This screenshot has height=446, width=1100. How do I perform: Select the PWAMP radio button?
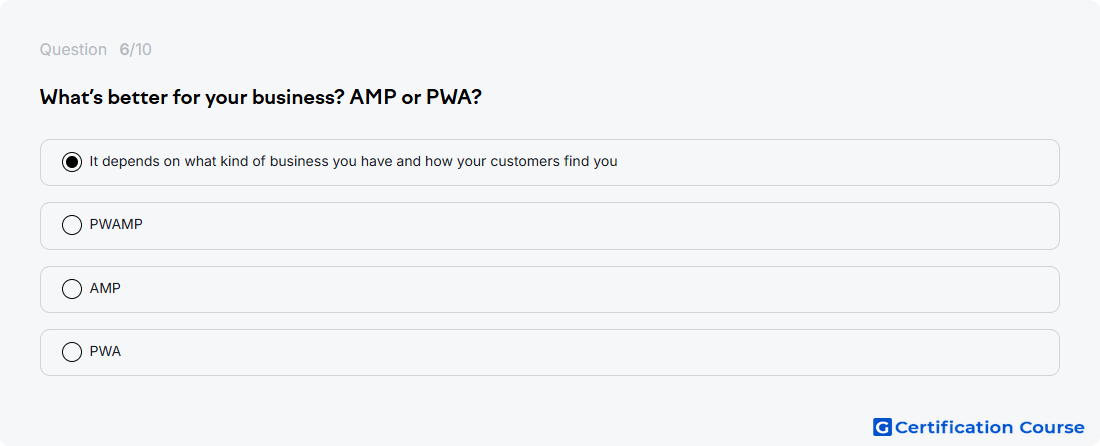click(x=72, y=225)
